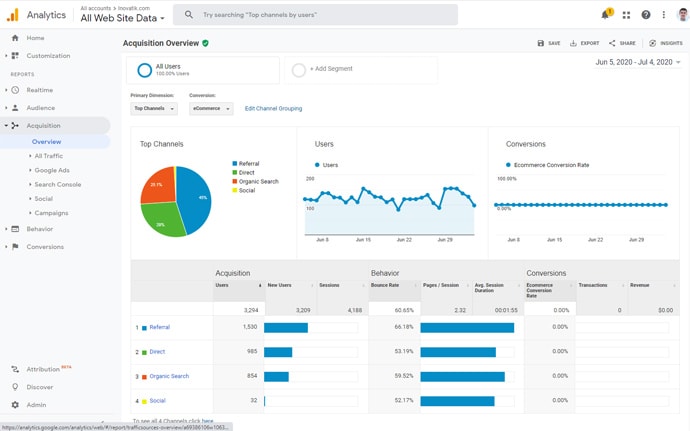This screenshot has height=431, width=690.
Task: Open the help question mark icon
Action: point(645,15)
